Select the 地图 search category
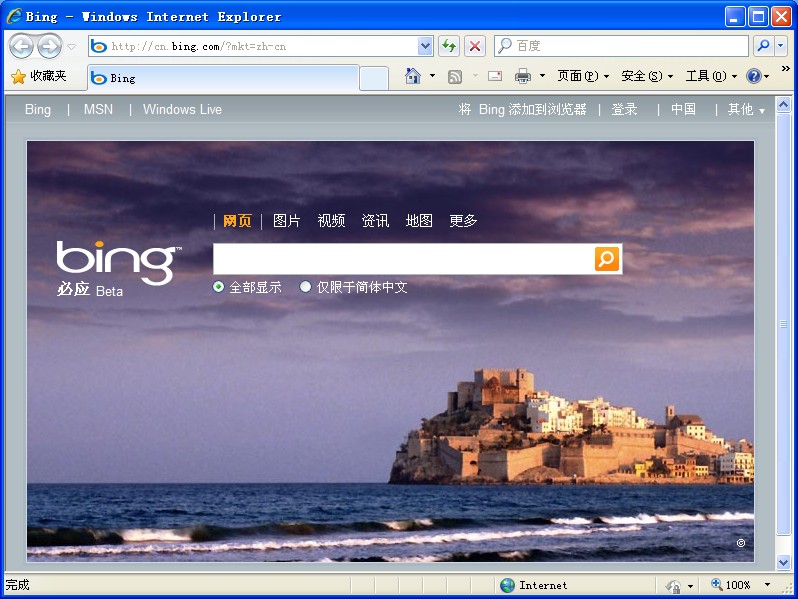Viewport: 798px width, 599px height. [x=419, y=221]
